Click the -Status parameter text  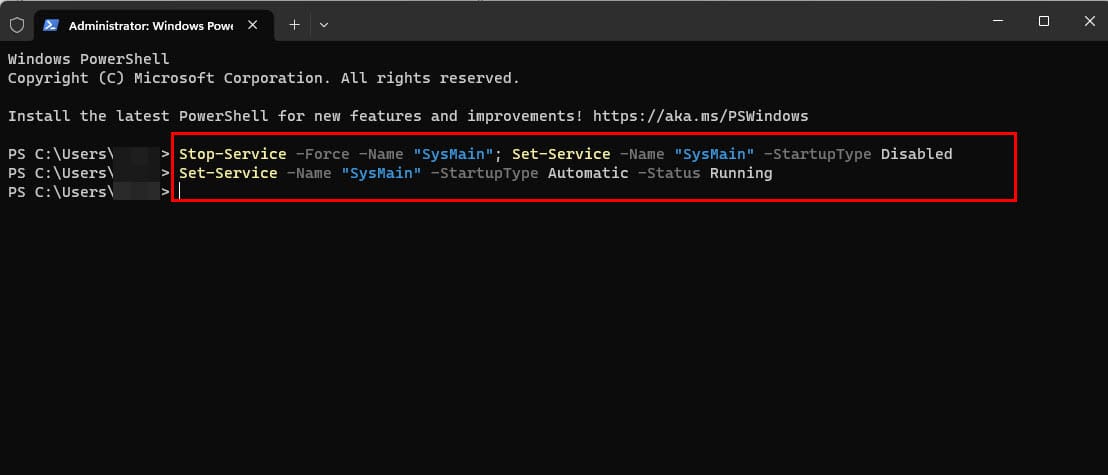(669, 173)
